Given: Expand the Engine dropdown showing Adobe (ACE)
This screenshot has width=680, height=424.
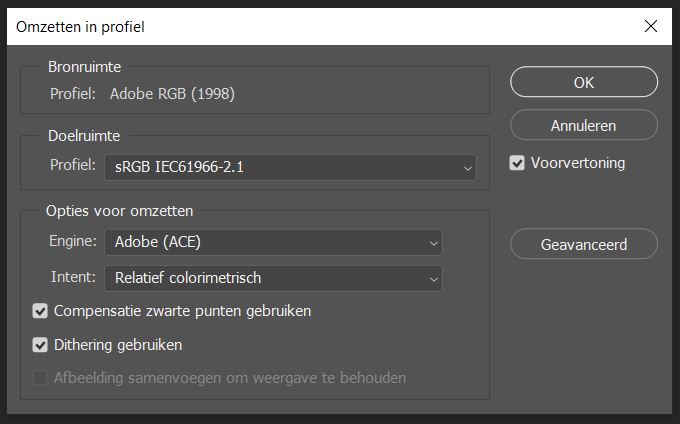Looking at the screenshot, I should click(x=273, y=242).
